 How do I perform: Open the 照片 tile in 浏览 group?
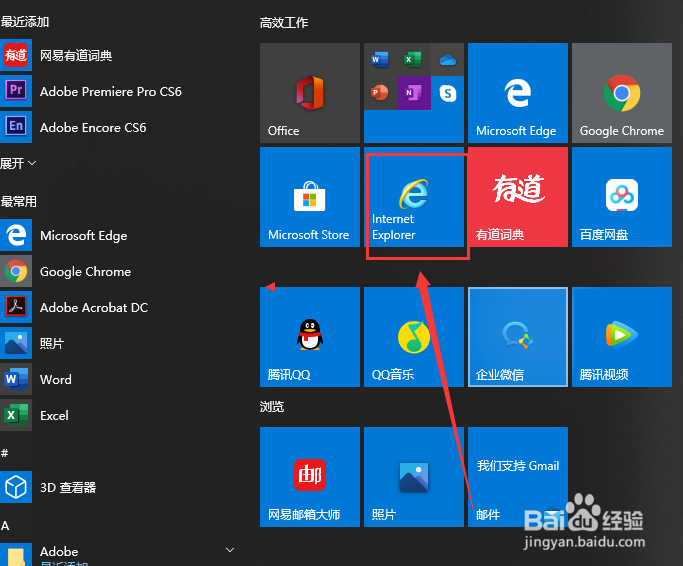coord(414,477)
